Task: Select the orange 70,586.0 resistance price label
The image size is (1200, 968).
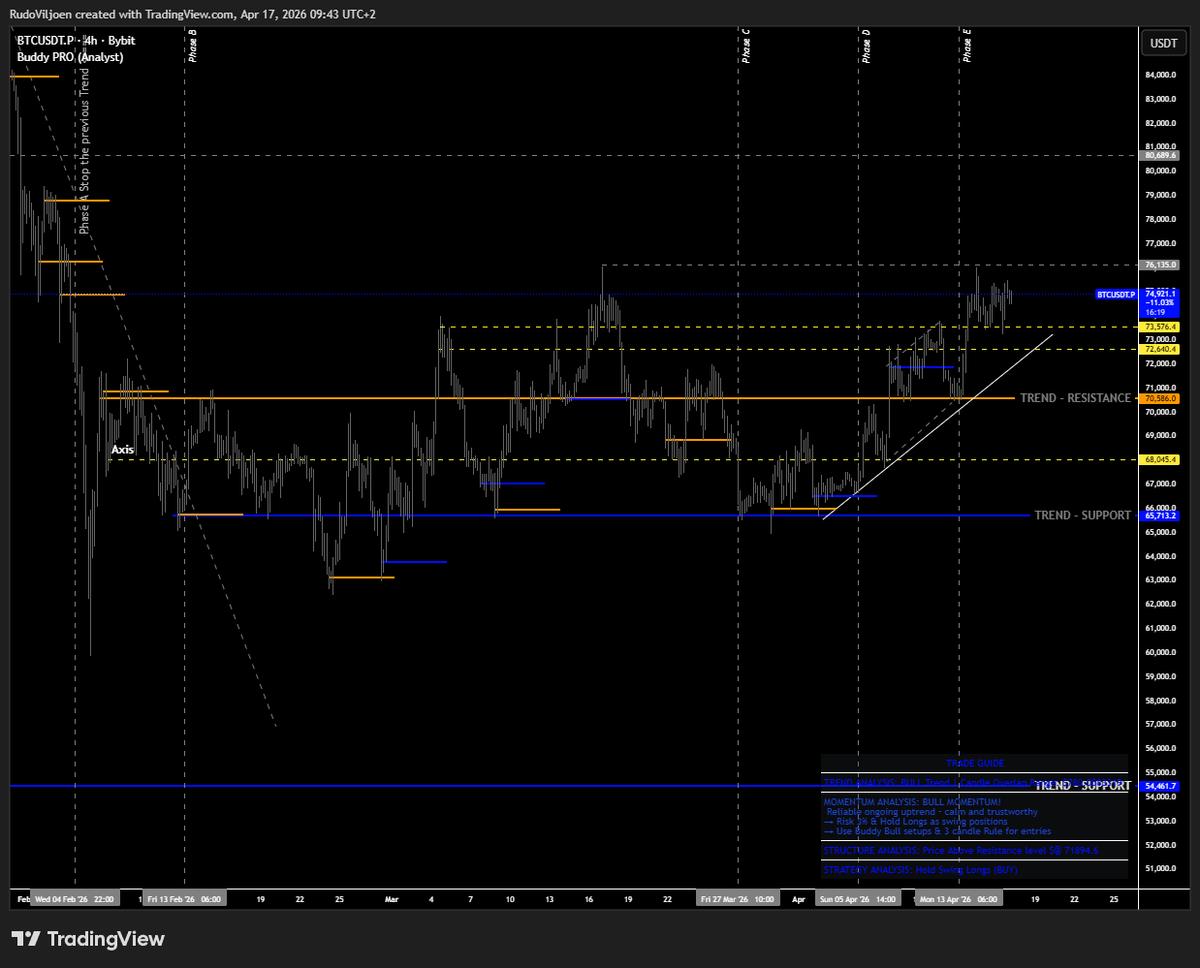Action: (1160, 398)
